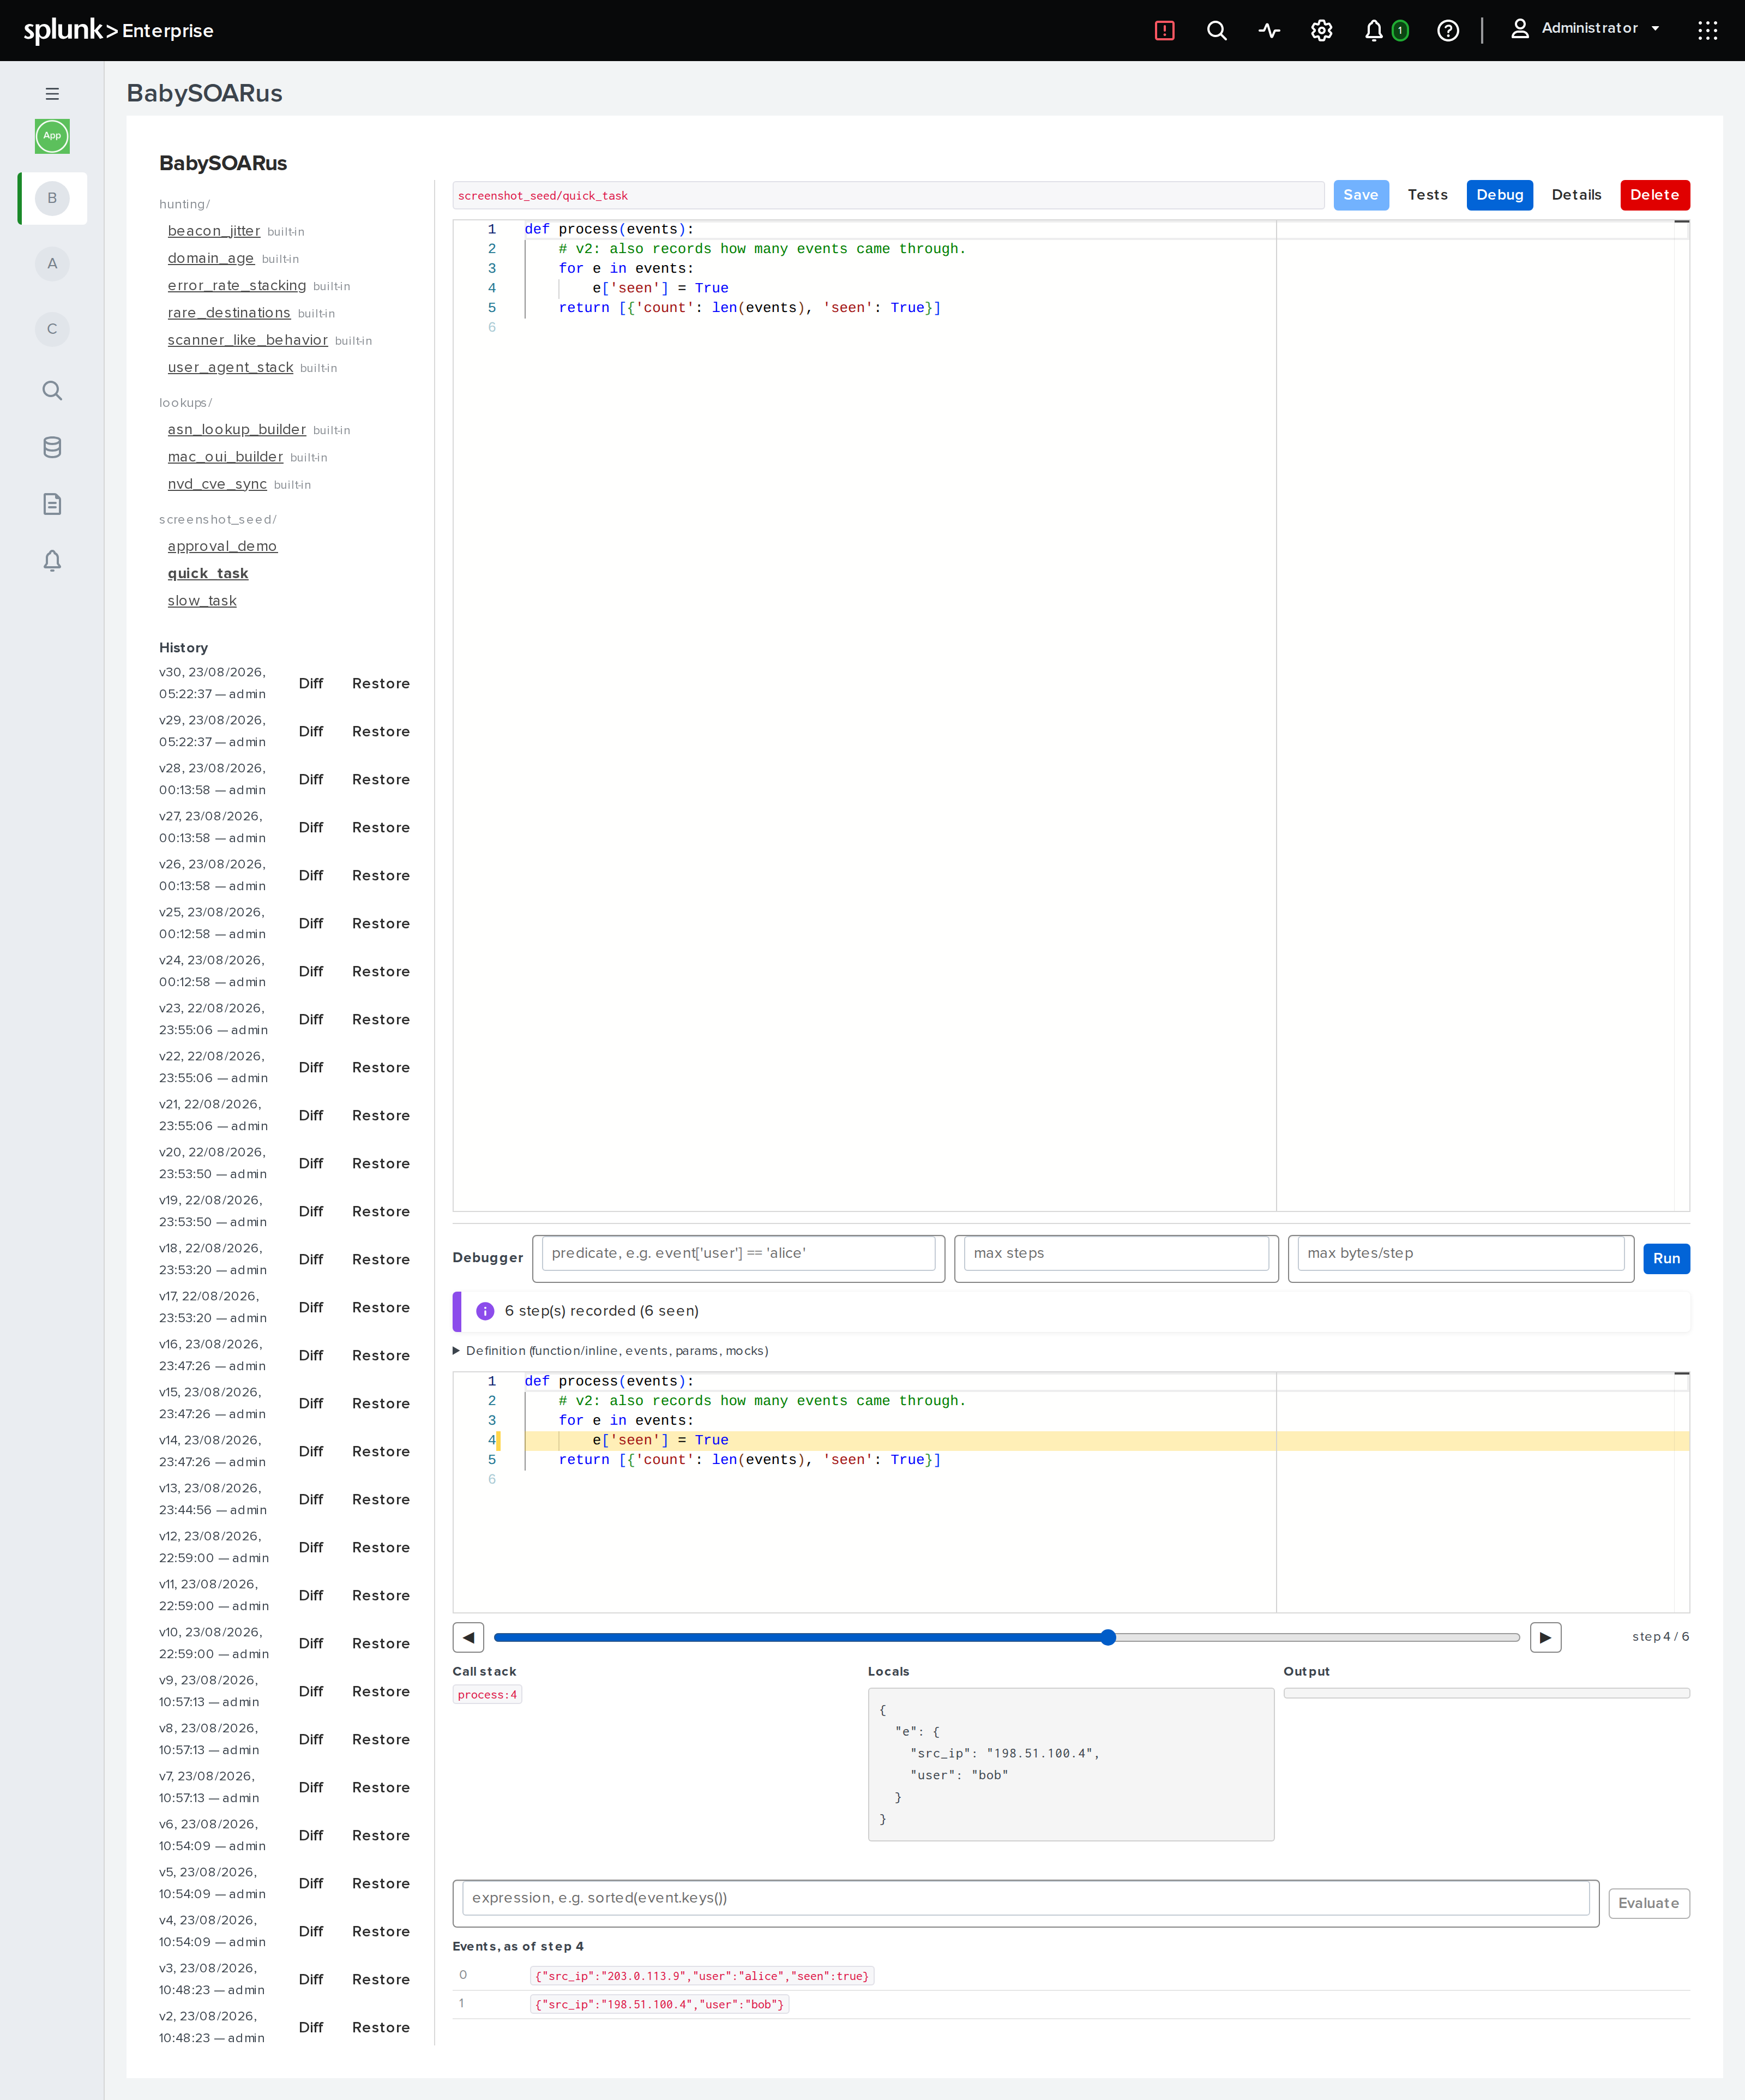Select the B app in sidebar
Screen dimensions: 1745x2100
pos(52,198)
